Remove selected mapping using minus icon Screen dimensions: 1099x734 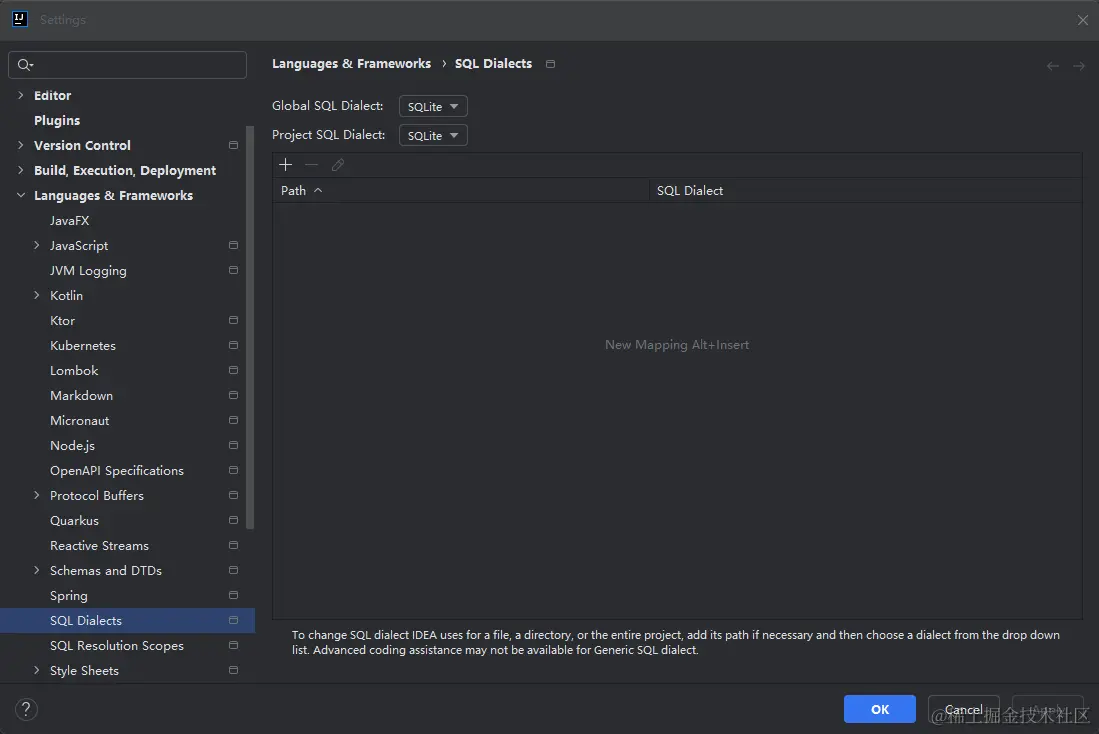coord(311,164)
